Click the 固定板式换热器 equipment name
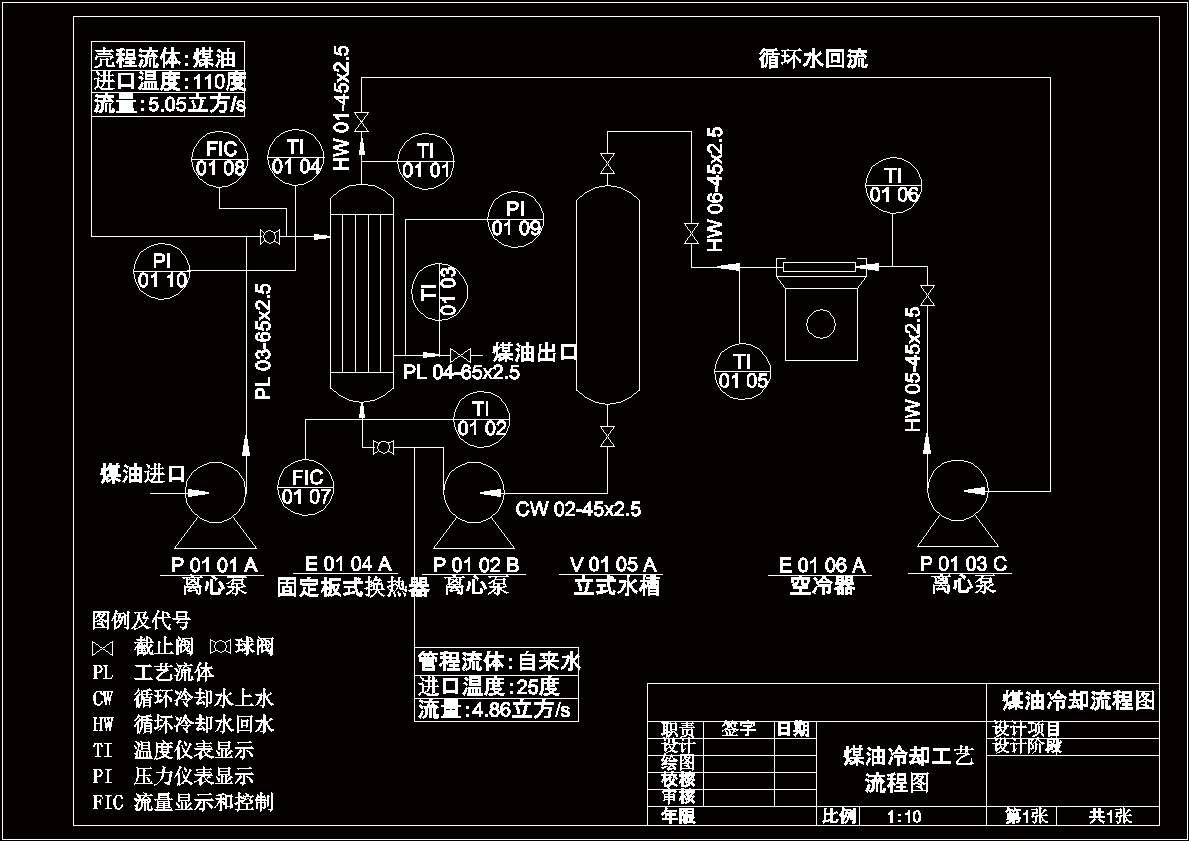 tap(353, 587)
